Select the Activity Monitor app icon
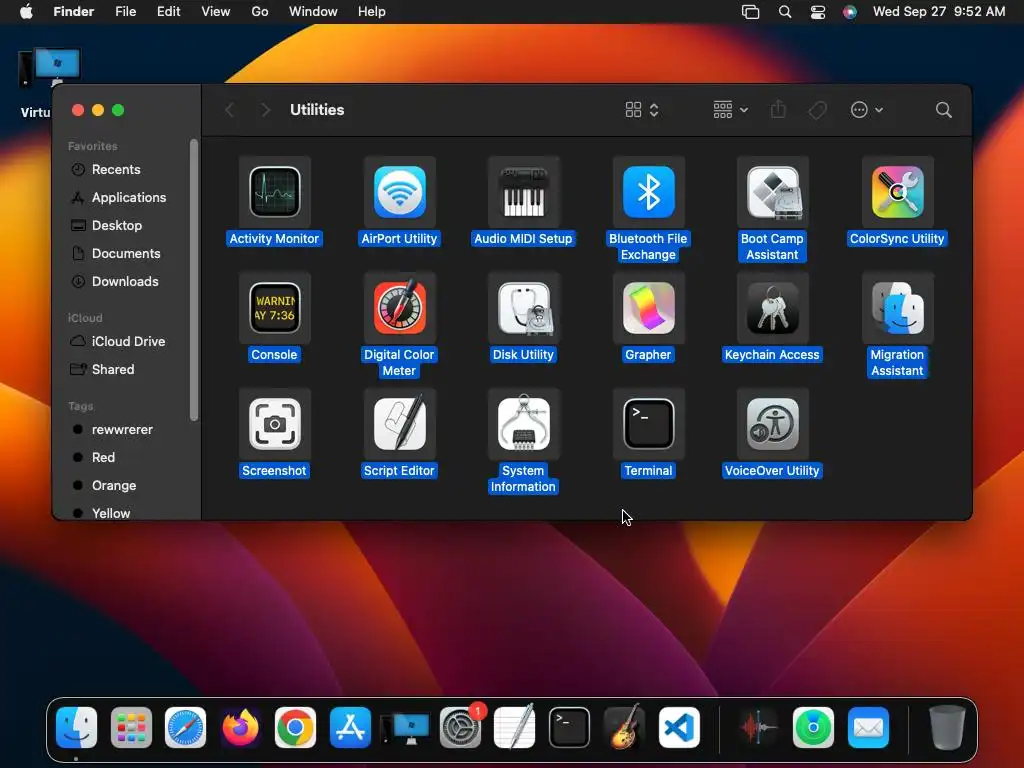Image resolution: width=1024 pixels, height=768 pixels. click(x=274, y=192)
